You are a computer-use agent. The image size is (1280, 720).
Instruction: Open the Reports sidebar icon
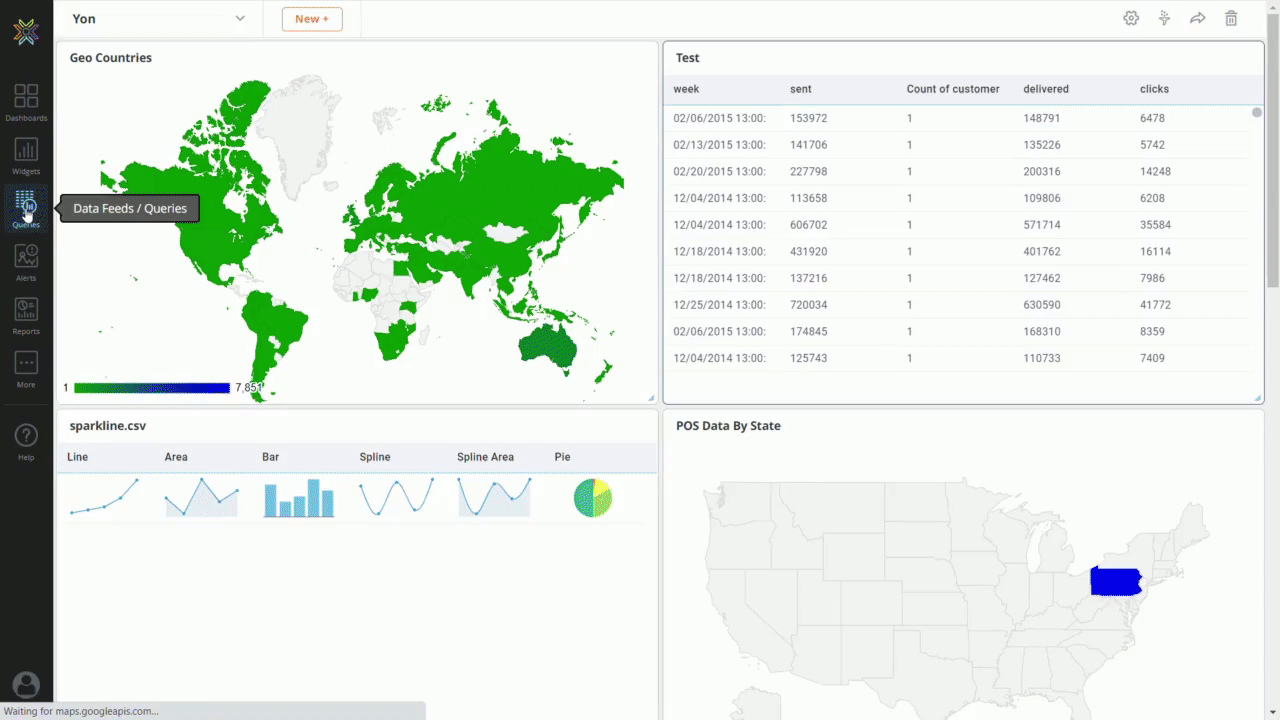(26, 311)
